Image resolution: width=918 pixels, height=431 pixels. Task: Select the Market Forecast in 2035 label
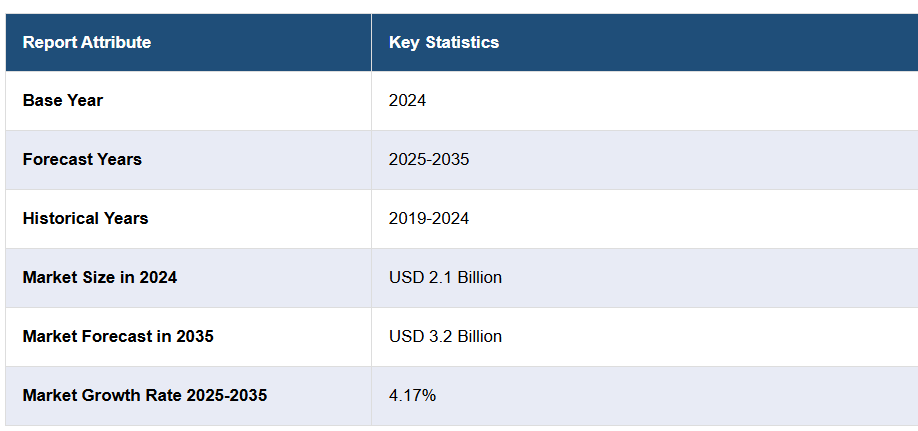coord(118,336)
